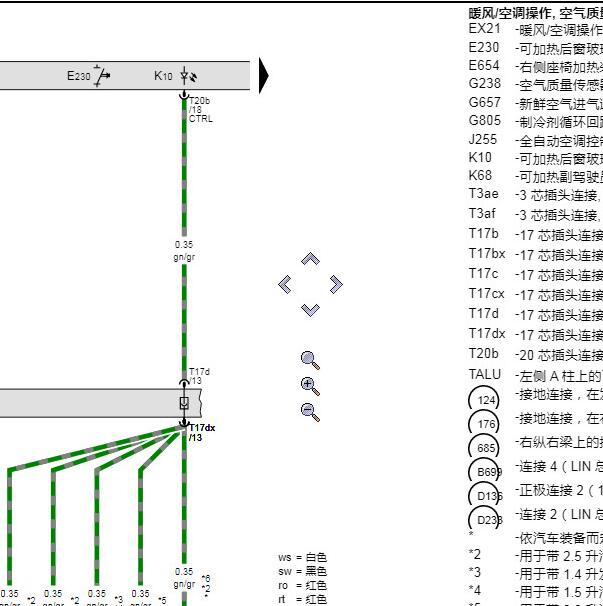Select the T17d /13 connector label
This screenshot has width=603, height=606.
point(199,376)
